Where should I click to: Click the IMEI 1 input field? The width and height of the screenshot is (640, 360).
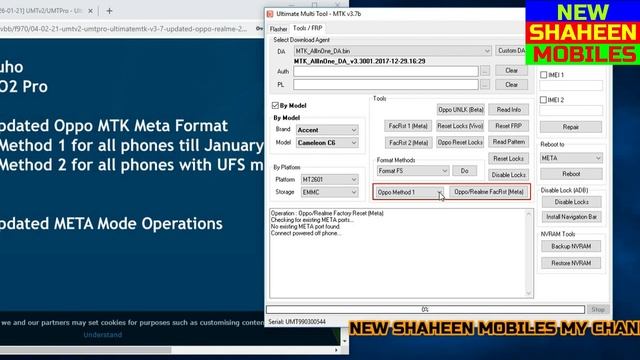pyautogui.click(x=571, y=85)
